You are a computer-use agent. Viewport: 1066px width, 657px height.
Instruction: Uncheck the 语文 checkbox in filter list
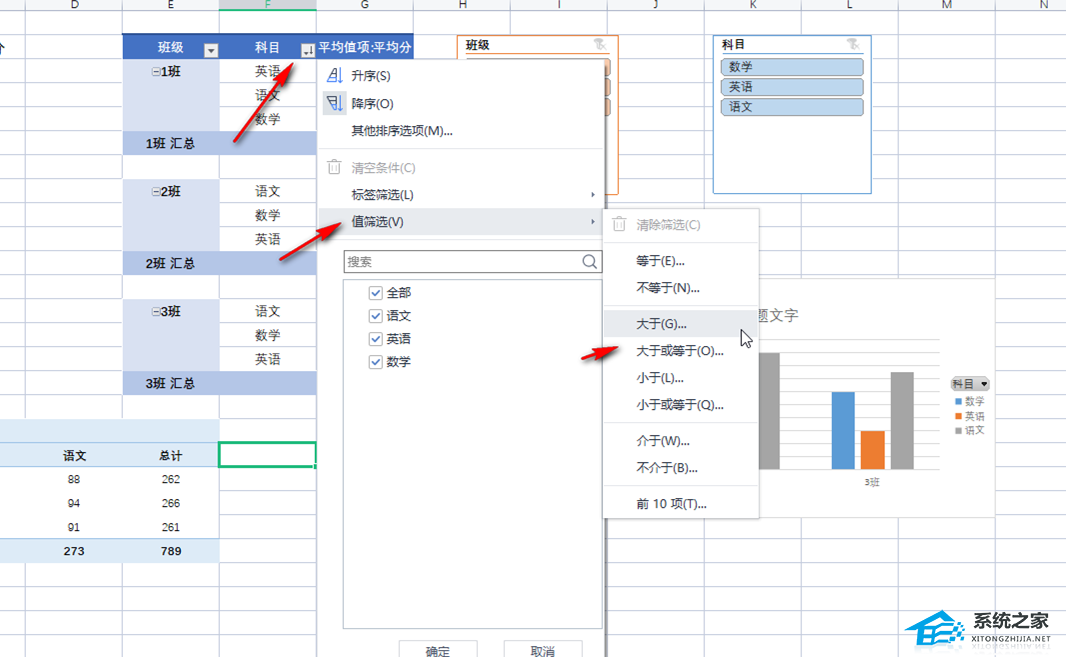pos(376,316)
